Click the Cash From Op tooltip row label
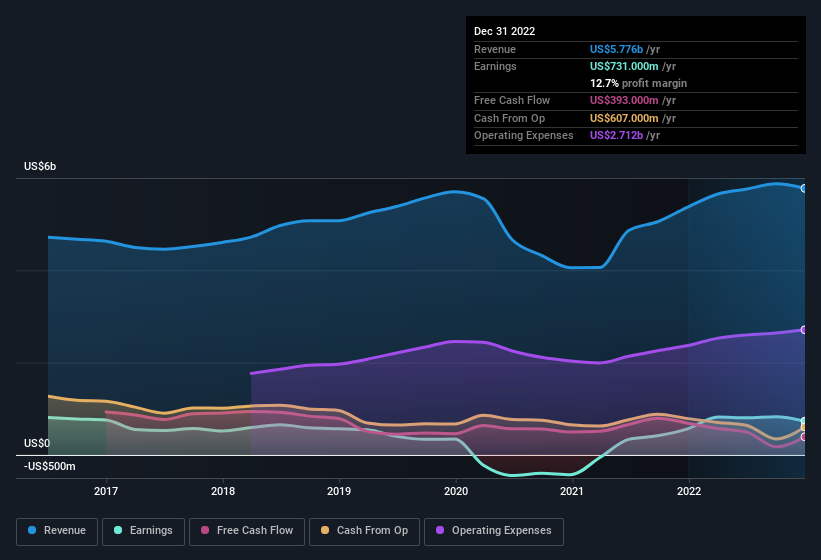The height and width of the screenshot is (560, 821). coord(509,118)
